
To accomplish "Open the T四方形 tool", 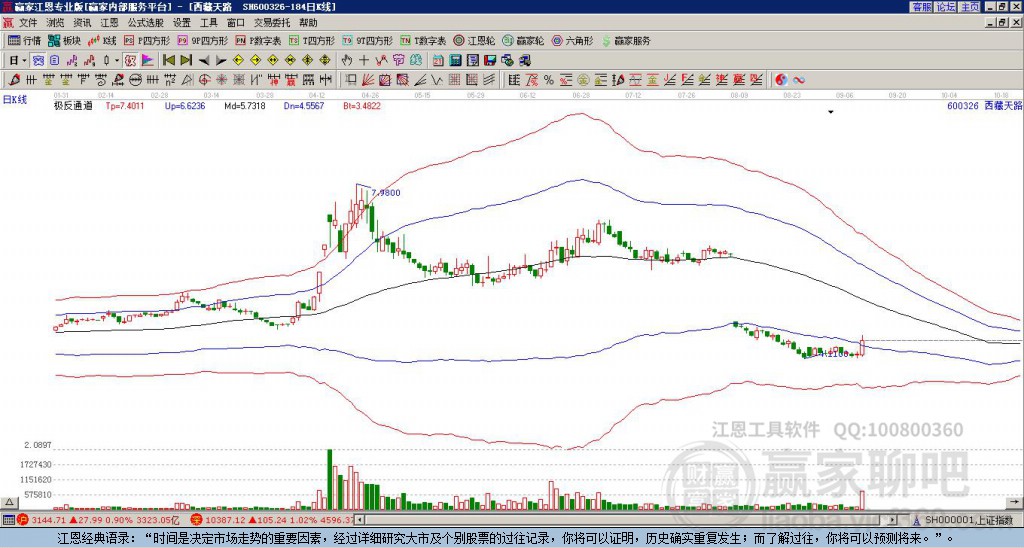I will click(312, 40).
